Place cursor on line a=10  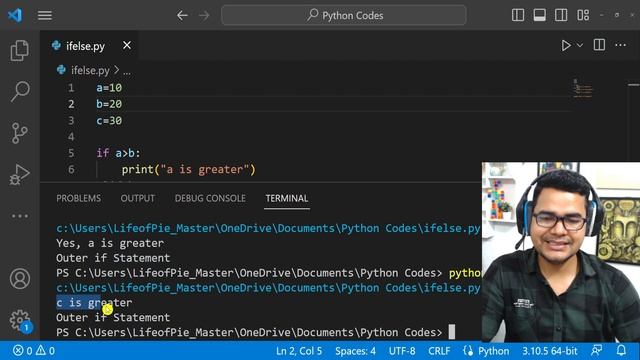pyautogui.click(x=109, y=88)
